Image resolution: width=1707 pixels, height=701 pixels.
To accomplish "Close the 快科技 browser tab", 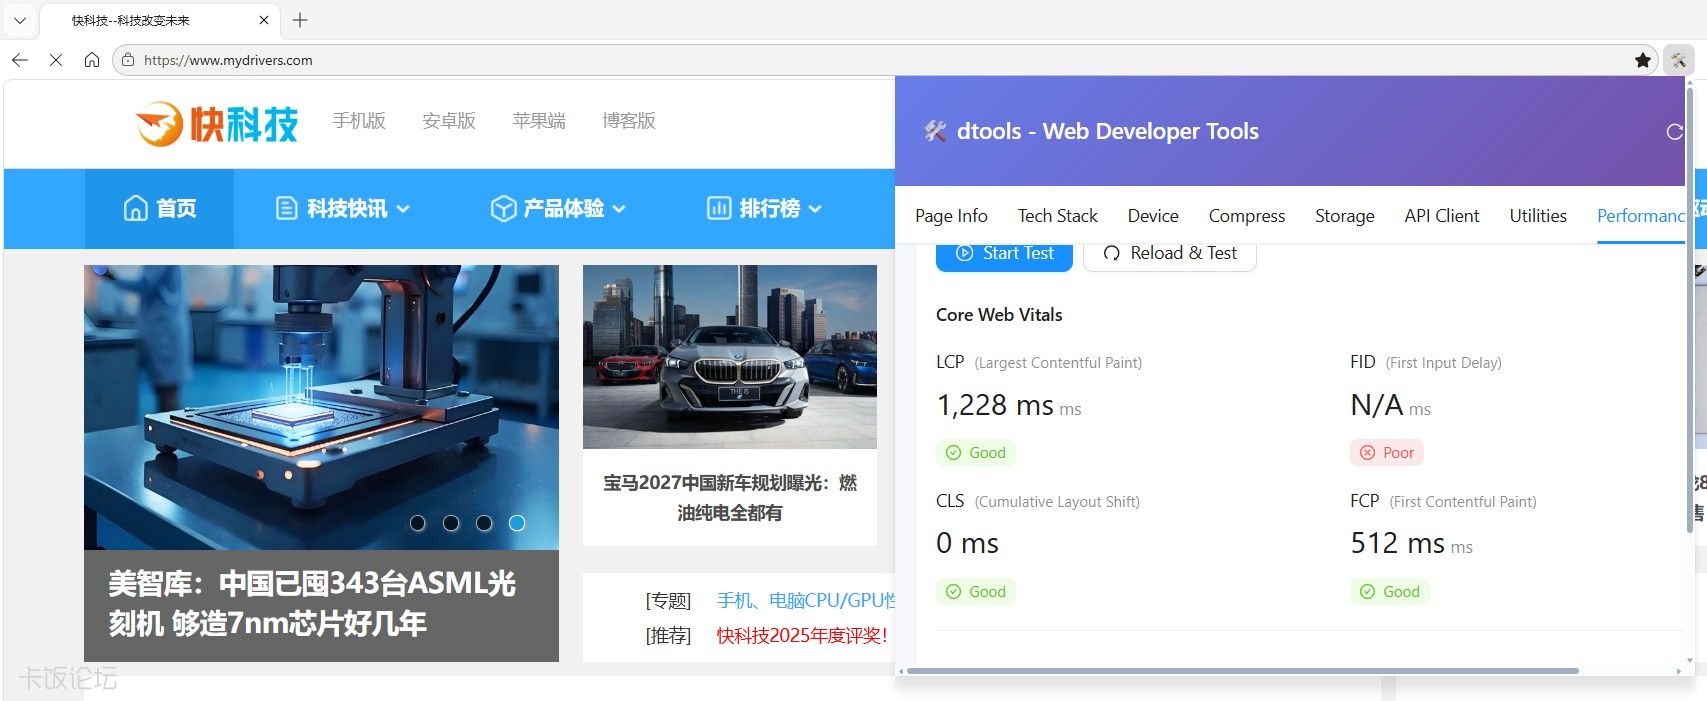I will pos(264,20).
